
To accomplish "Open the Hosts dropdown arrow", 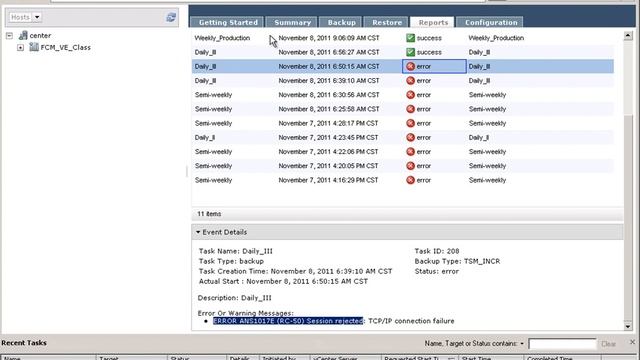I will pos(37,17).
